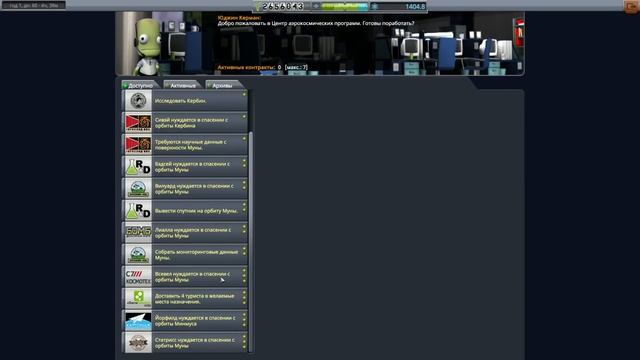This screenshot has width=640, height=360.
Task: Click the emblem logo of Статрисс rescue contract
Action: (138, 343)
